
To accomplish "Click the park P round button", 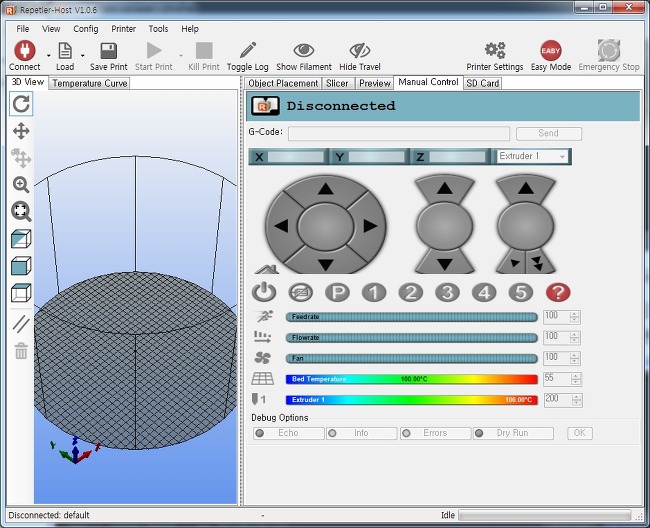I will coord(337,293).
